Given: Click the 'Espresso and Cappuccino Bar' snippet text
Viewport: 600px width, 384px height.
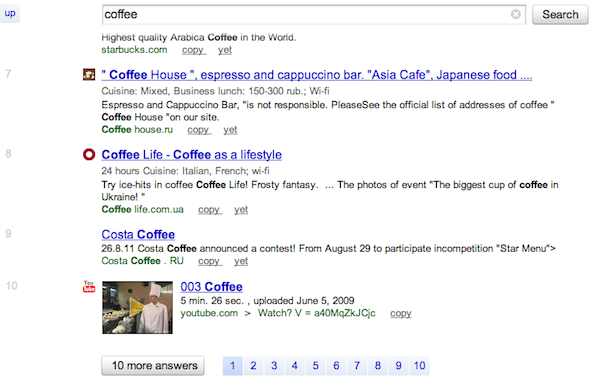Looking at the screenshot, I should (328, 111).
